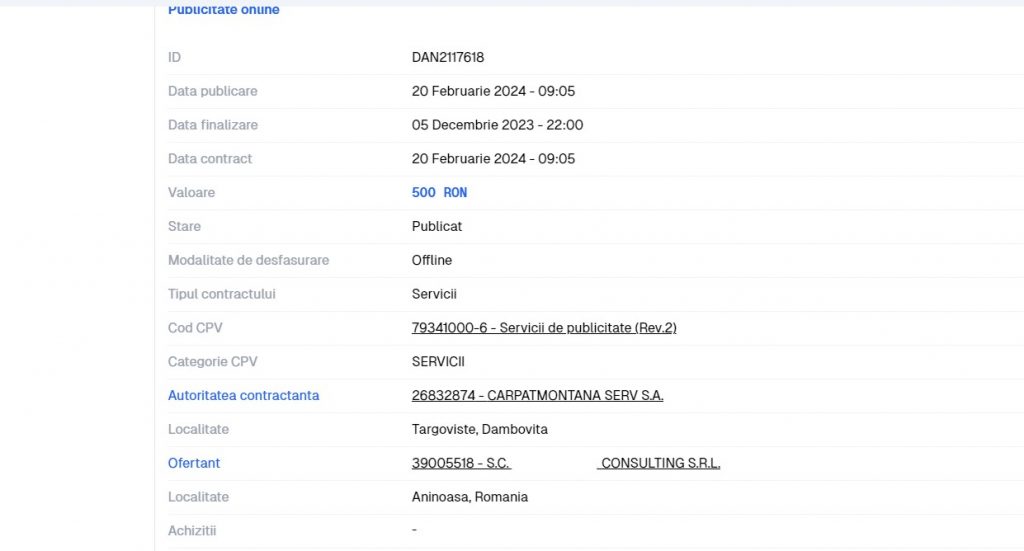The image size is (1024, 551).
Task: Click the blue Ofertant label
Action: point(194,464)
